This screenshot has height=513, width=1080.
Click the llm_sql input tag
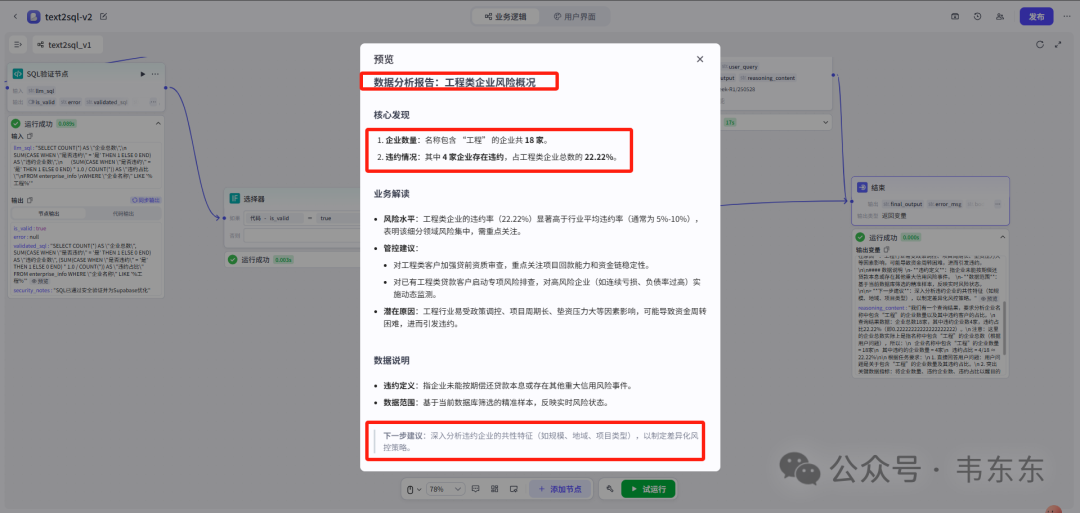(x=41, y=90)
